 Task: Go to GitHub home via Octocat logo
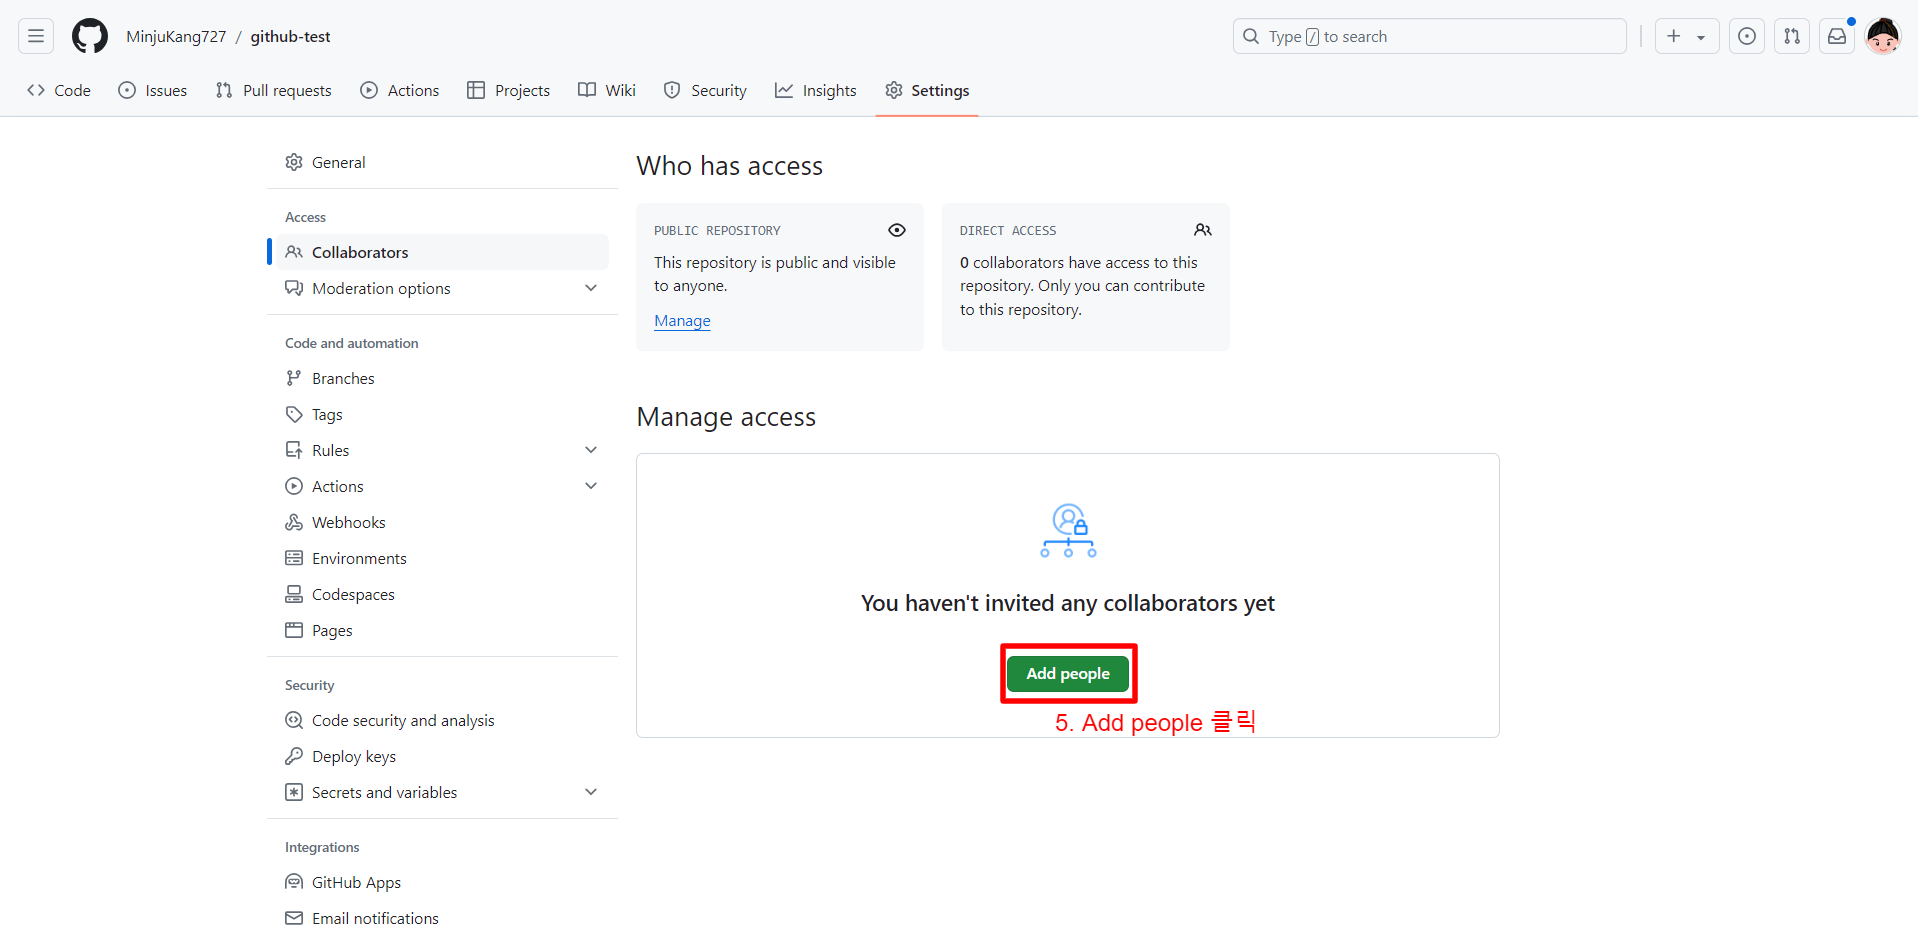pos(90,37)
